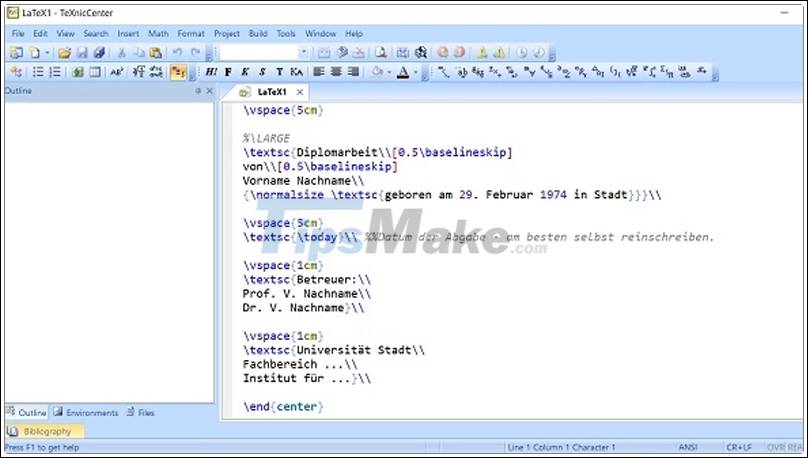Screen dimensions: 808x458
Task: Apply bold F text formatting
Action: 228,72
